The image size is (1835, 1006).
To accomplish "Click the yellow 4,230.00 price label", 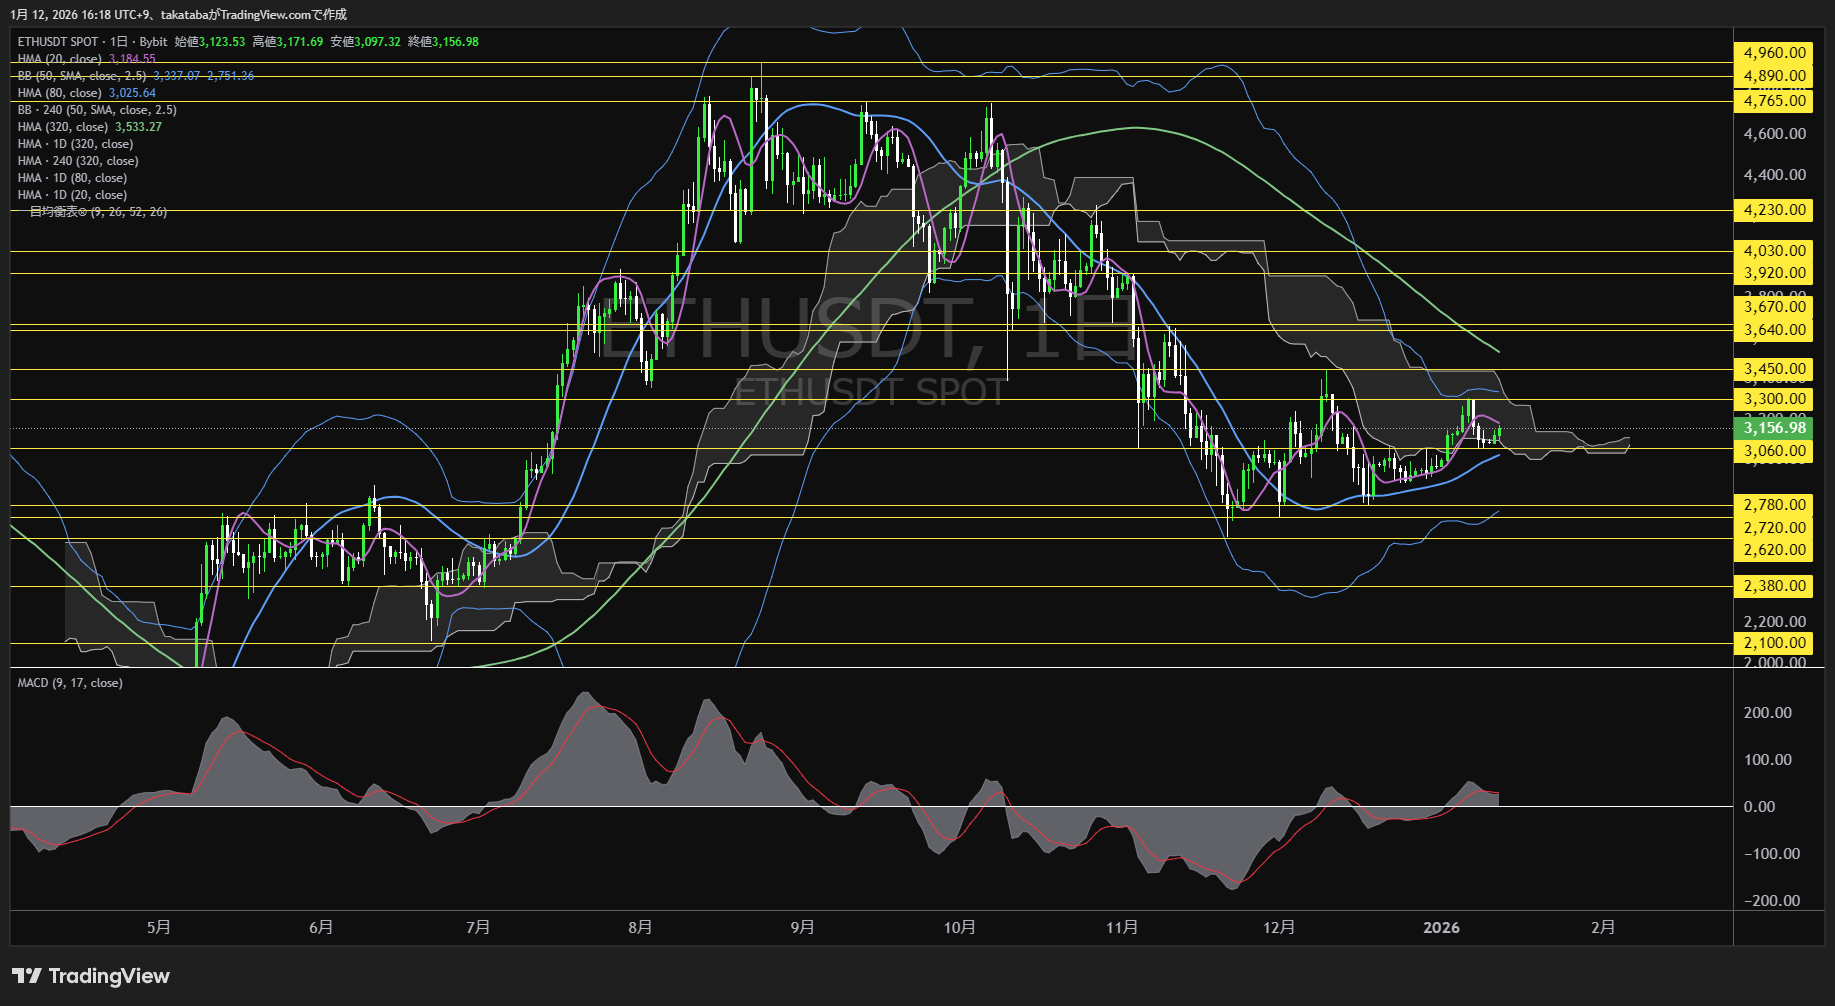I will [1774, 210].
